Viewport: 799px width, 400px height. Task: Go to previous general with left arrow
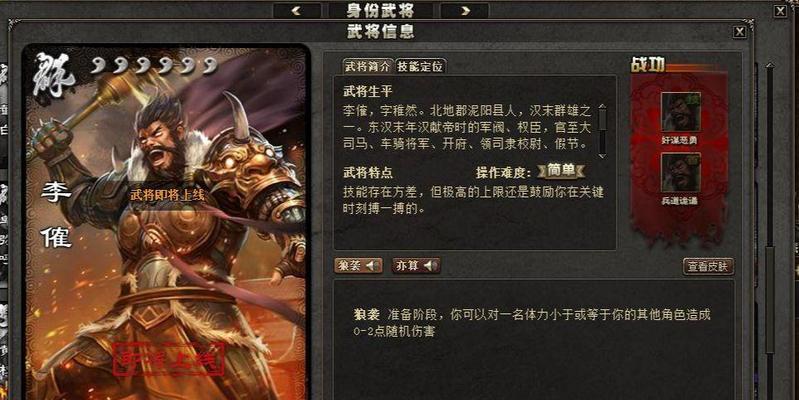297,11
